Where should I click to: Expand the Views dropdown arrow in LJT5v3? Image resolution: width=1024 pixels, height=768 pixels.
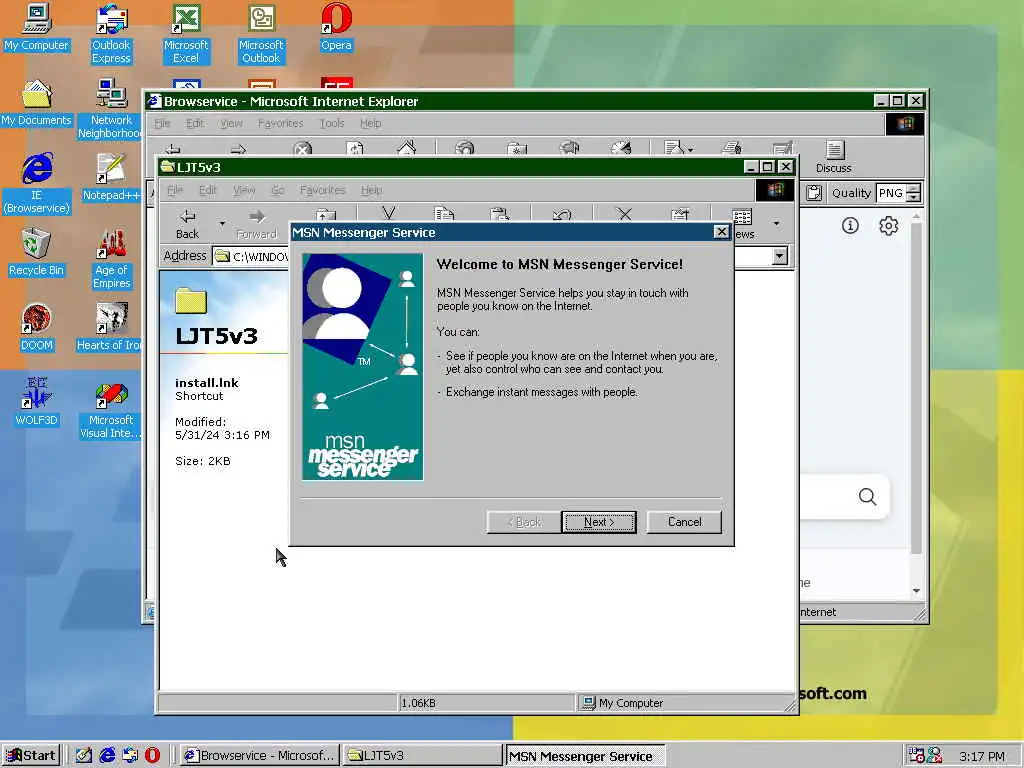(x=776, y=224)
